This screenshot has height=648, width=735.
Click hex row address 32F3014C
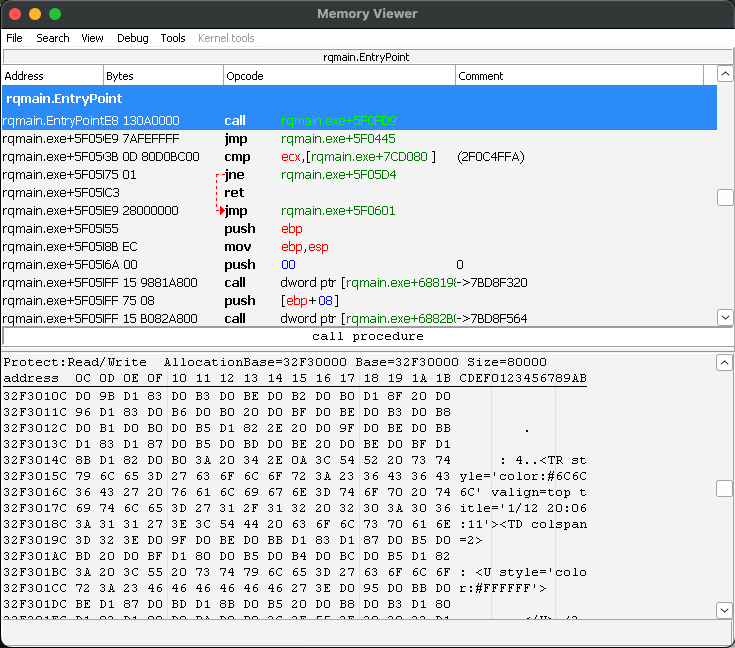pos(35,460)
